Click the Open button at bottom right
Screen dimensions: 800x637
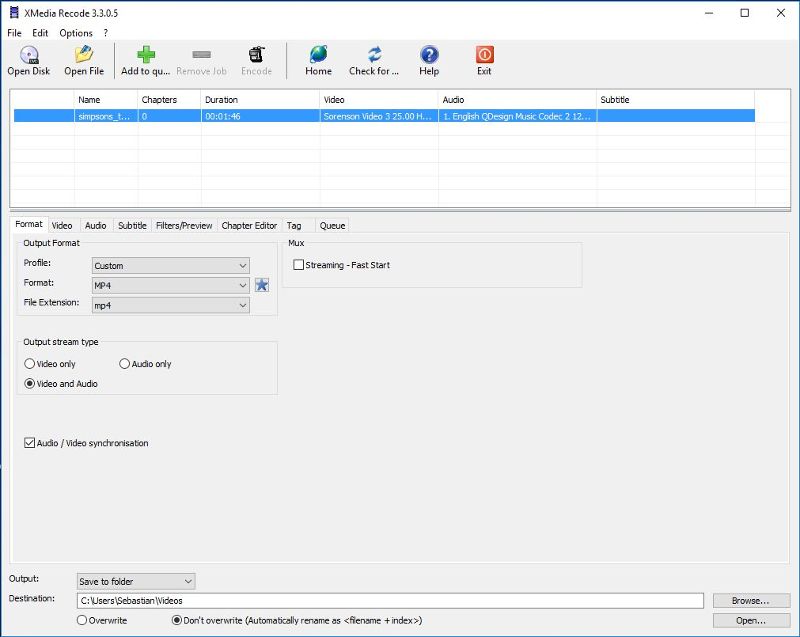pyautogui.click(x=751, y=621)
